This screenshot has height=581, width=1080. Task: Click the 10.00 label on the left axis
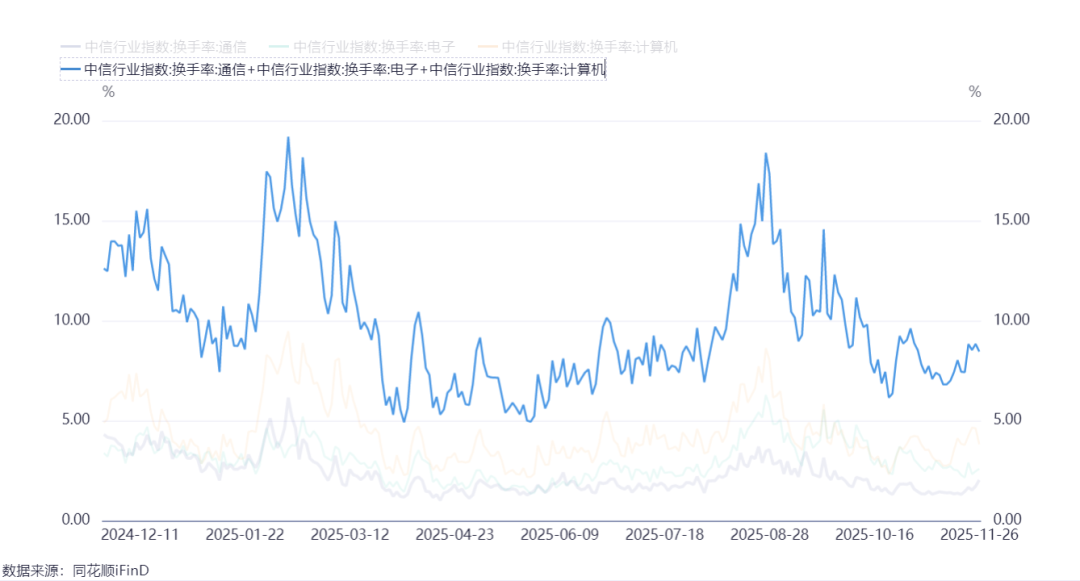(72, 320)
